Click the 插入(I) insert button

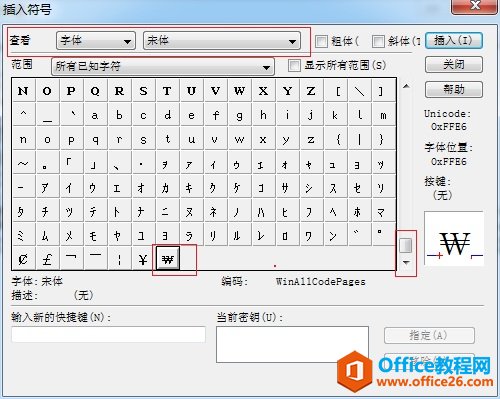point(454,41)
